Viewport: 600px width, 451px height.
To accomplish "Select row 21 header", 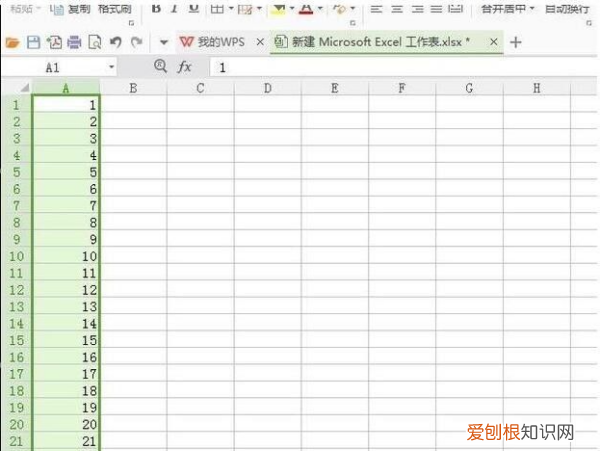I will click(16, 441).
